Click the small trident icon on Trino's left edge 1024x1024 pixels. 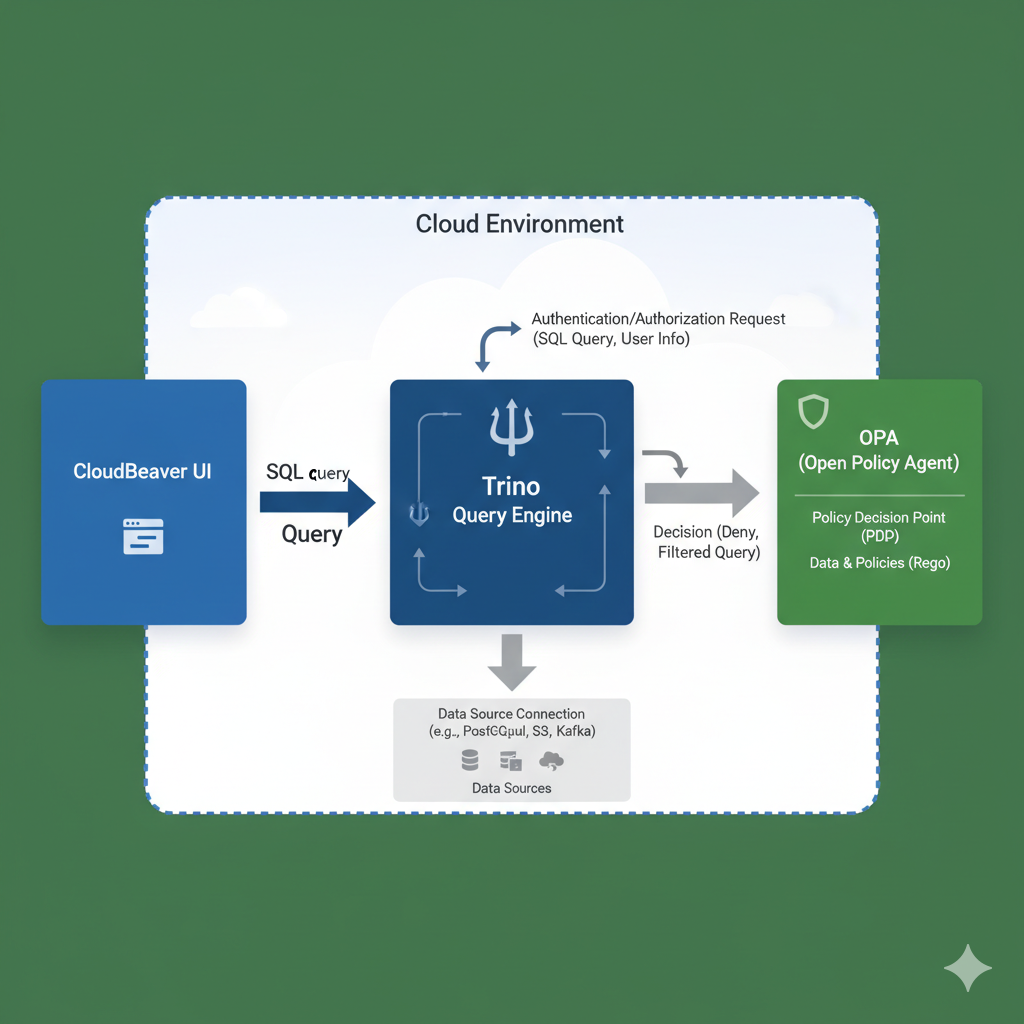(x=419, y=513)
